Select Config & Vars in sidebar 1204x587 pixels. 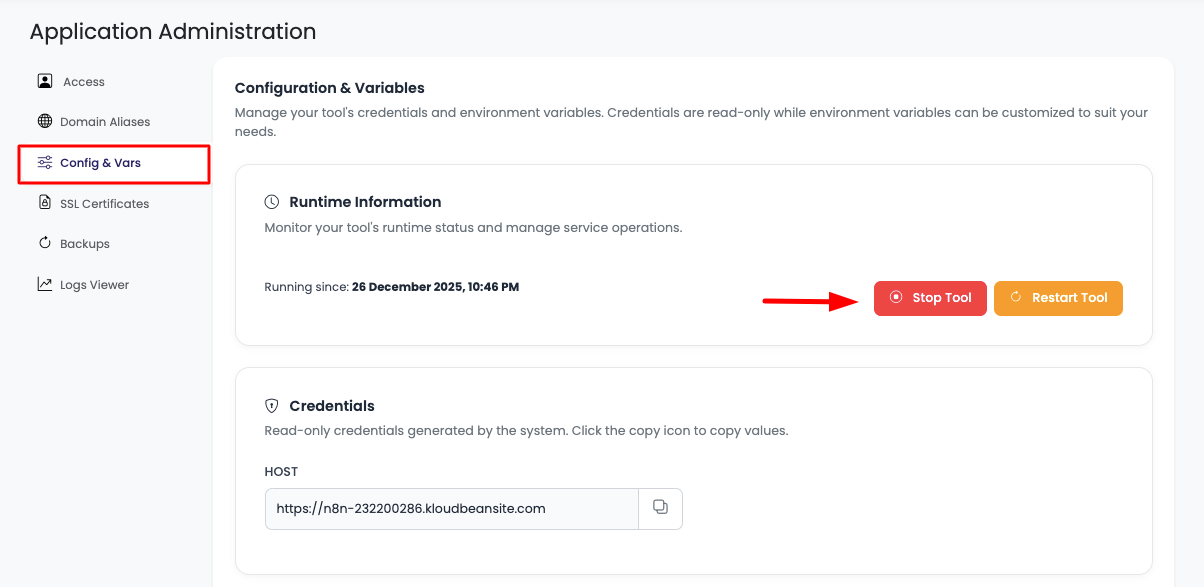[100, 163]
